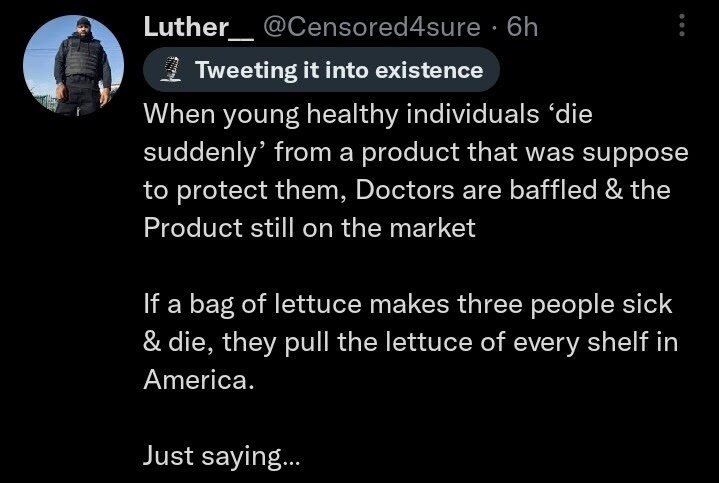This screenshot has width=719, height=483.
Task: Click the display name Luther__
Action: coord(199,27)
